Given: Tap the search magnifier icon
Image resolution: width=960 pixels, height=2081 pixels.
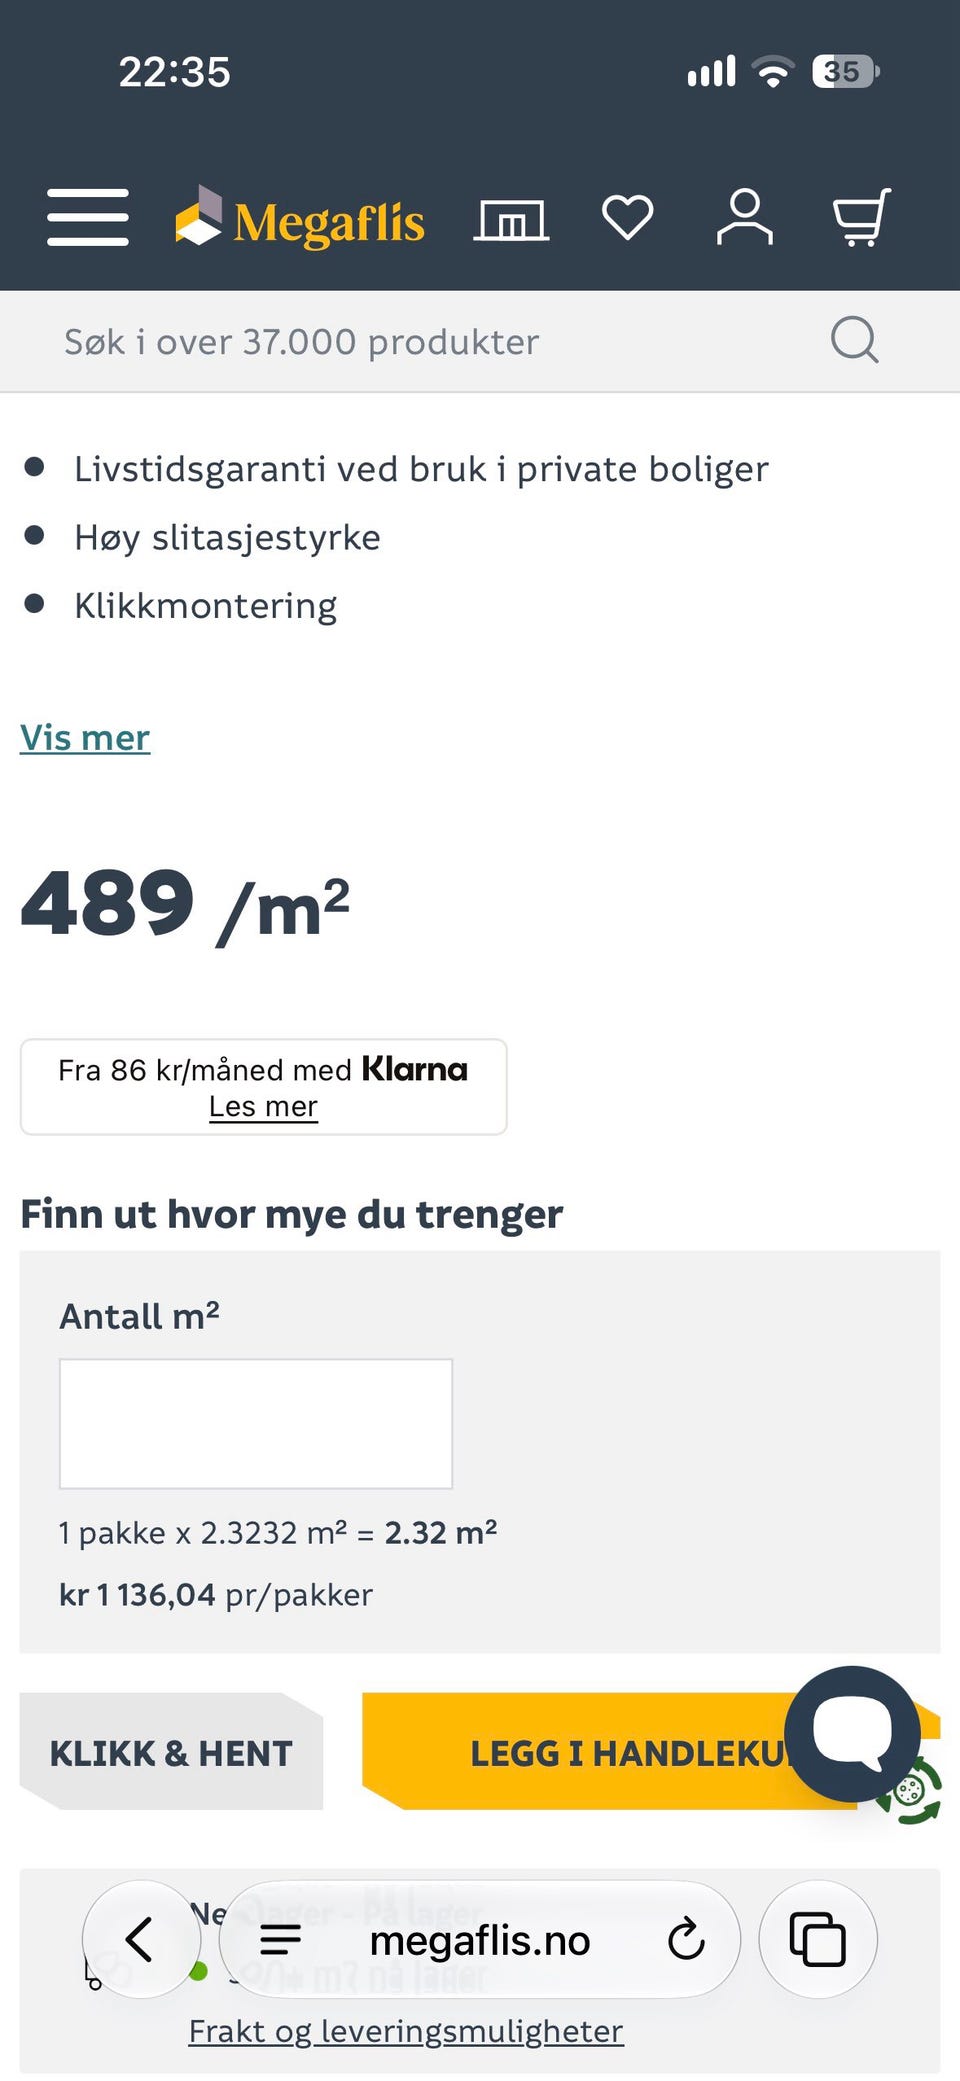Looking at the screenshot, I should [x=855, y=340].
